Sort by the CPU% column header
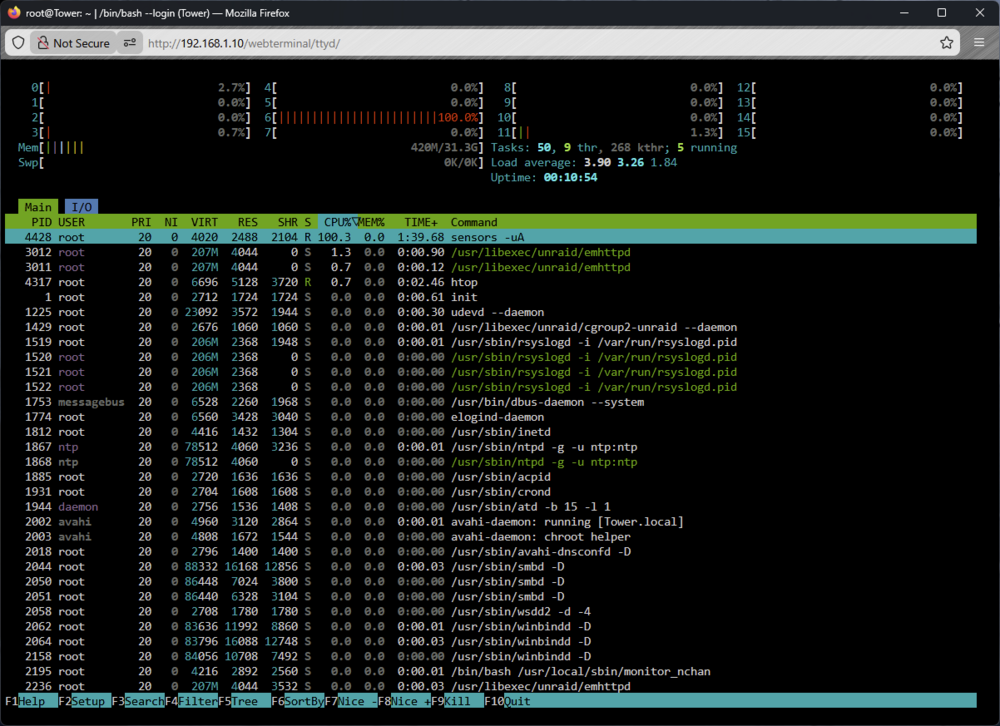1000x726 pixels. coord(337,222)
